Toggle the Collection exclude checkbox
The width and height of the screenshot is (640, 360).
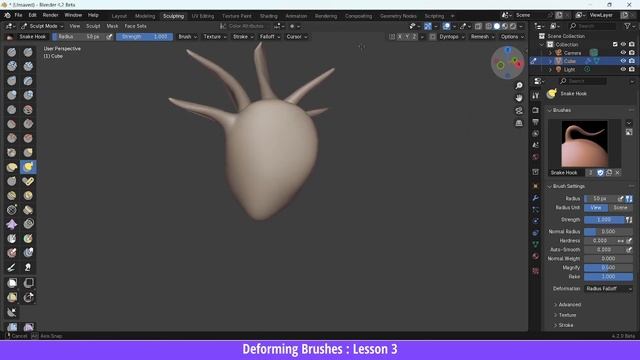tap(615, 44)
